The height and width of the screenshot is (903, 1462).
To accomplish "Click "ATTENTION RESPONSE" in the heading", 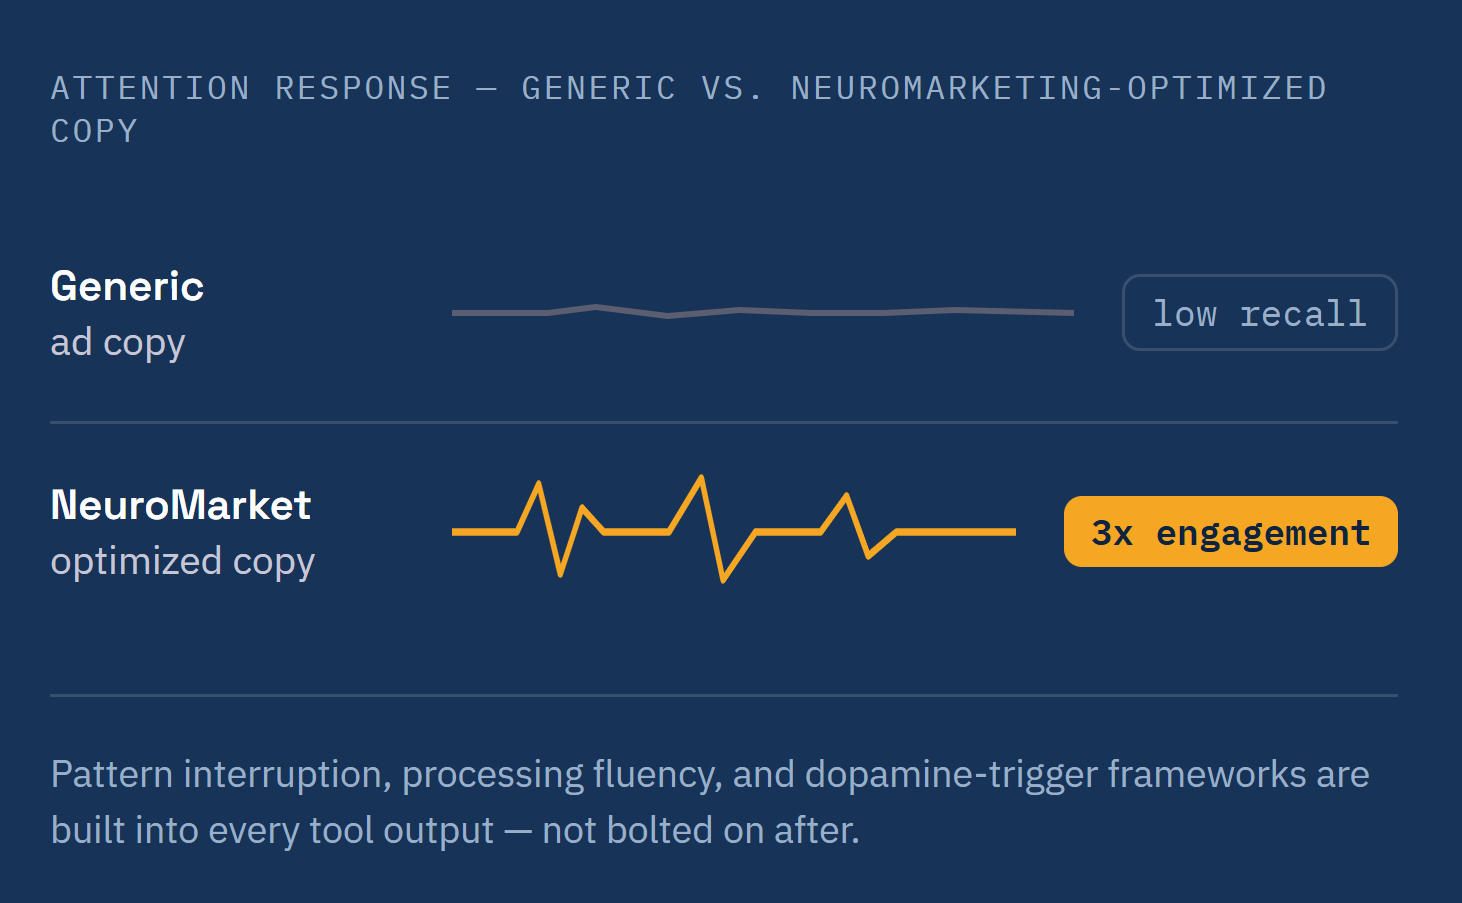I will [x=251, y=88].
